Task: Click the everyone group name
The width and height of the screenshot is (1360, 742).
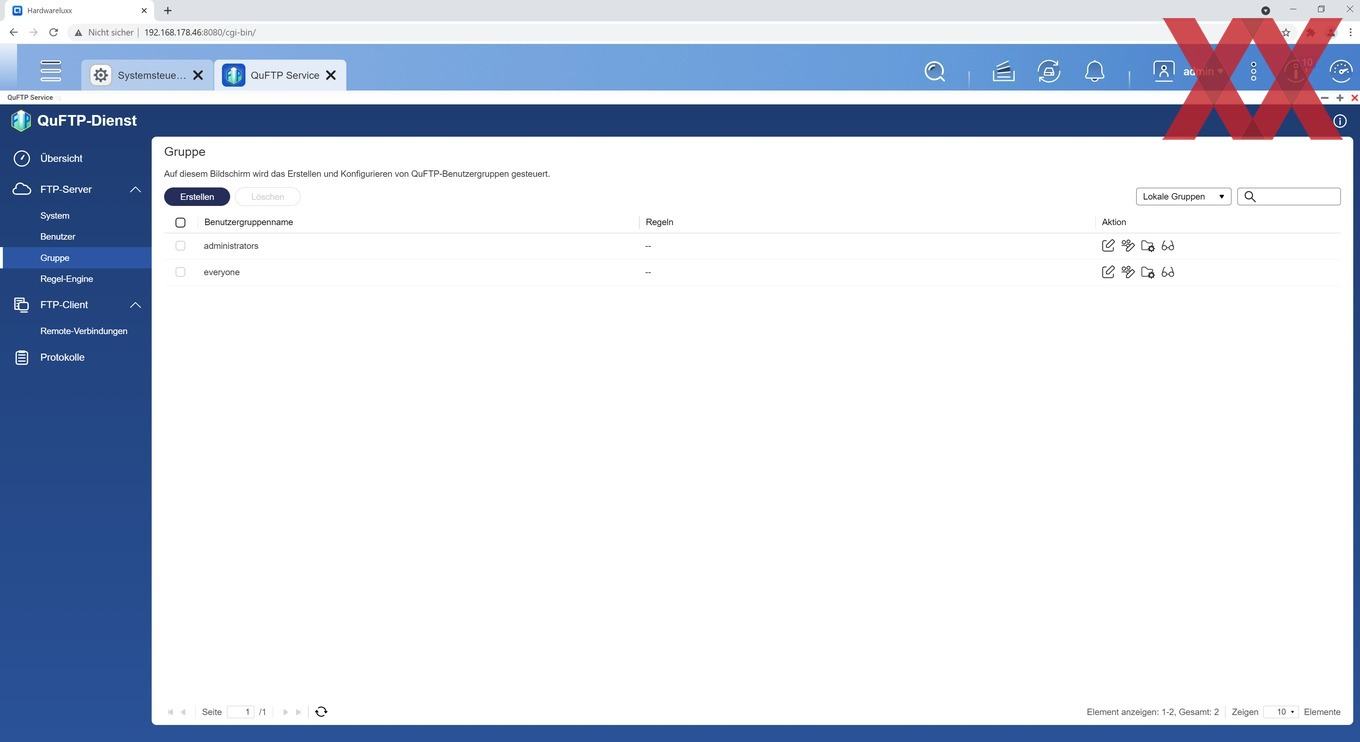Action: (222, 272)
